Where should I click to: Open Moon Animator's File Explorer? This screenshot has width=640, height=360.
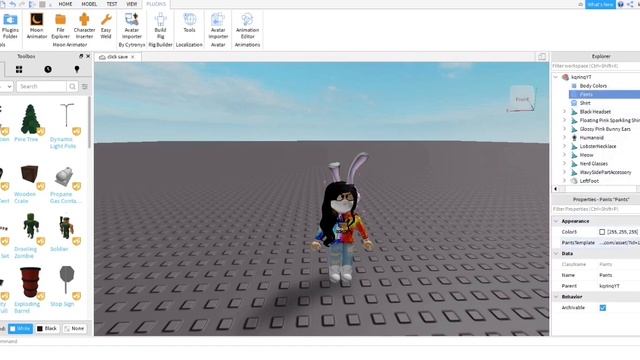click(x=60, y=25)
